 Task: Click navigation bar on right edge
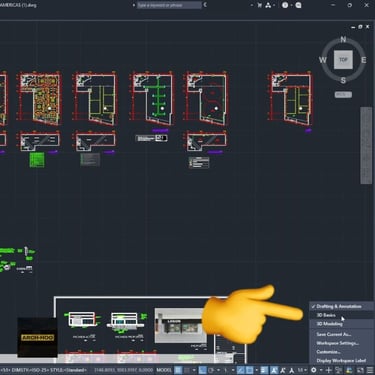tap(366, 145)
